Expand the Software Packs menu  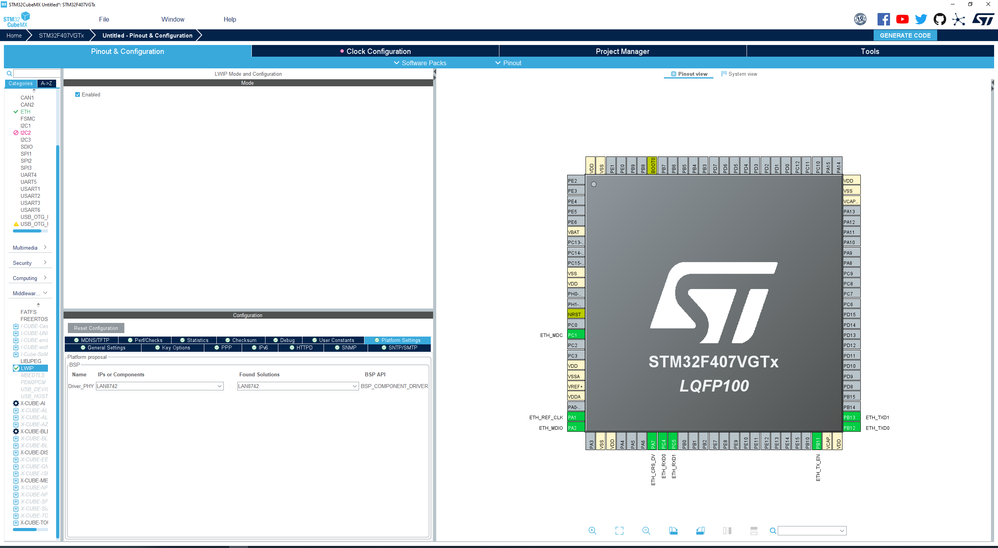click(x=420, y=63)
